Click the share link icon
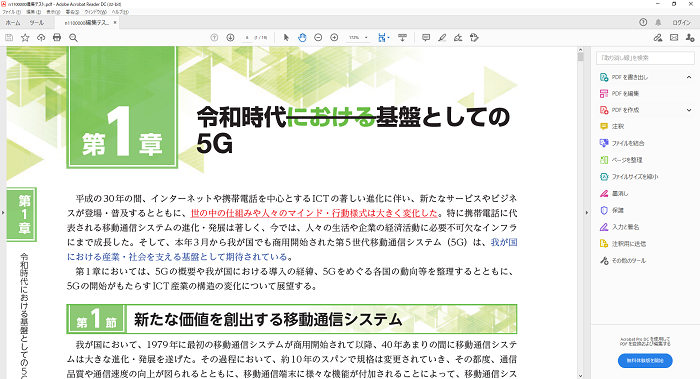Image resolution: width=700 pixels, height=379 pixels. (x=658, y=38)
